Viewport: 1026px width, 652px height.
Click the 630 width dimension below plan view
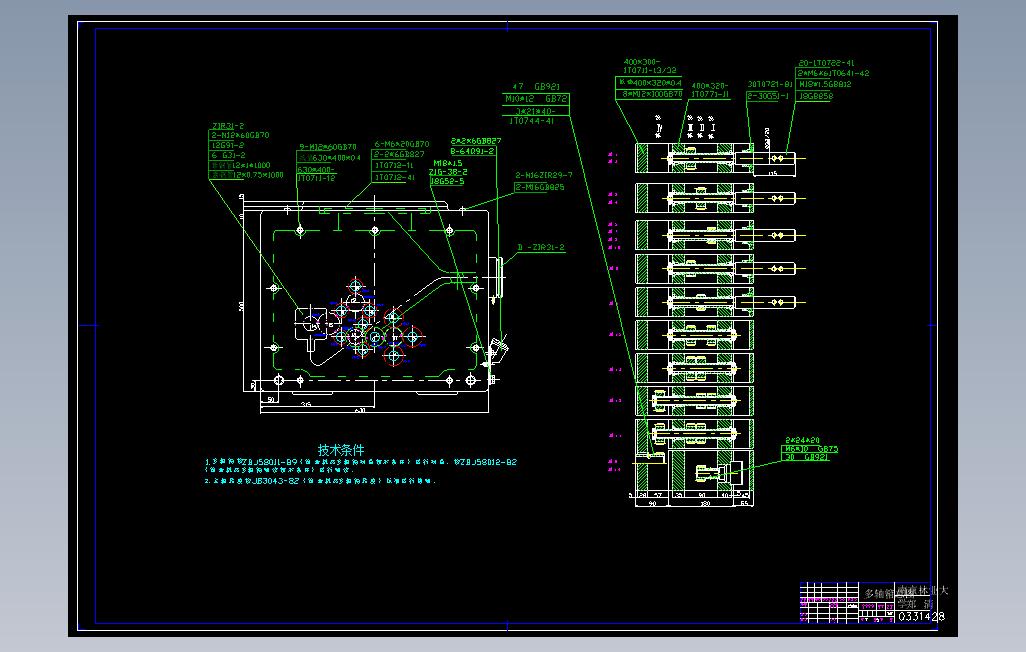pyautogui.click(x=360, y=410)
